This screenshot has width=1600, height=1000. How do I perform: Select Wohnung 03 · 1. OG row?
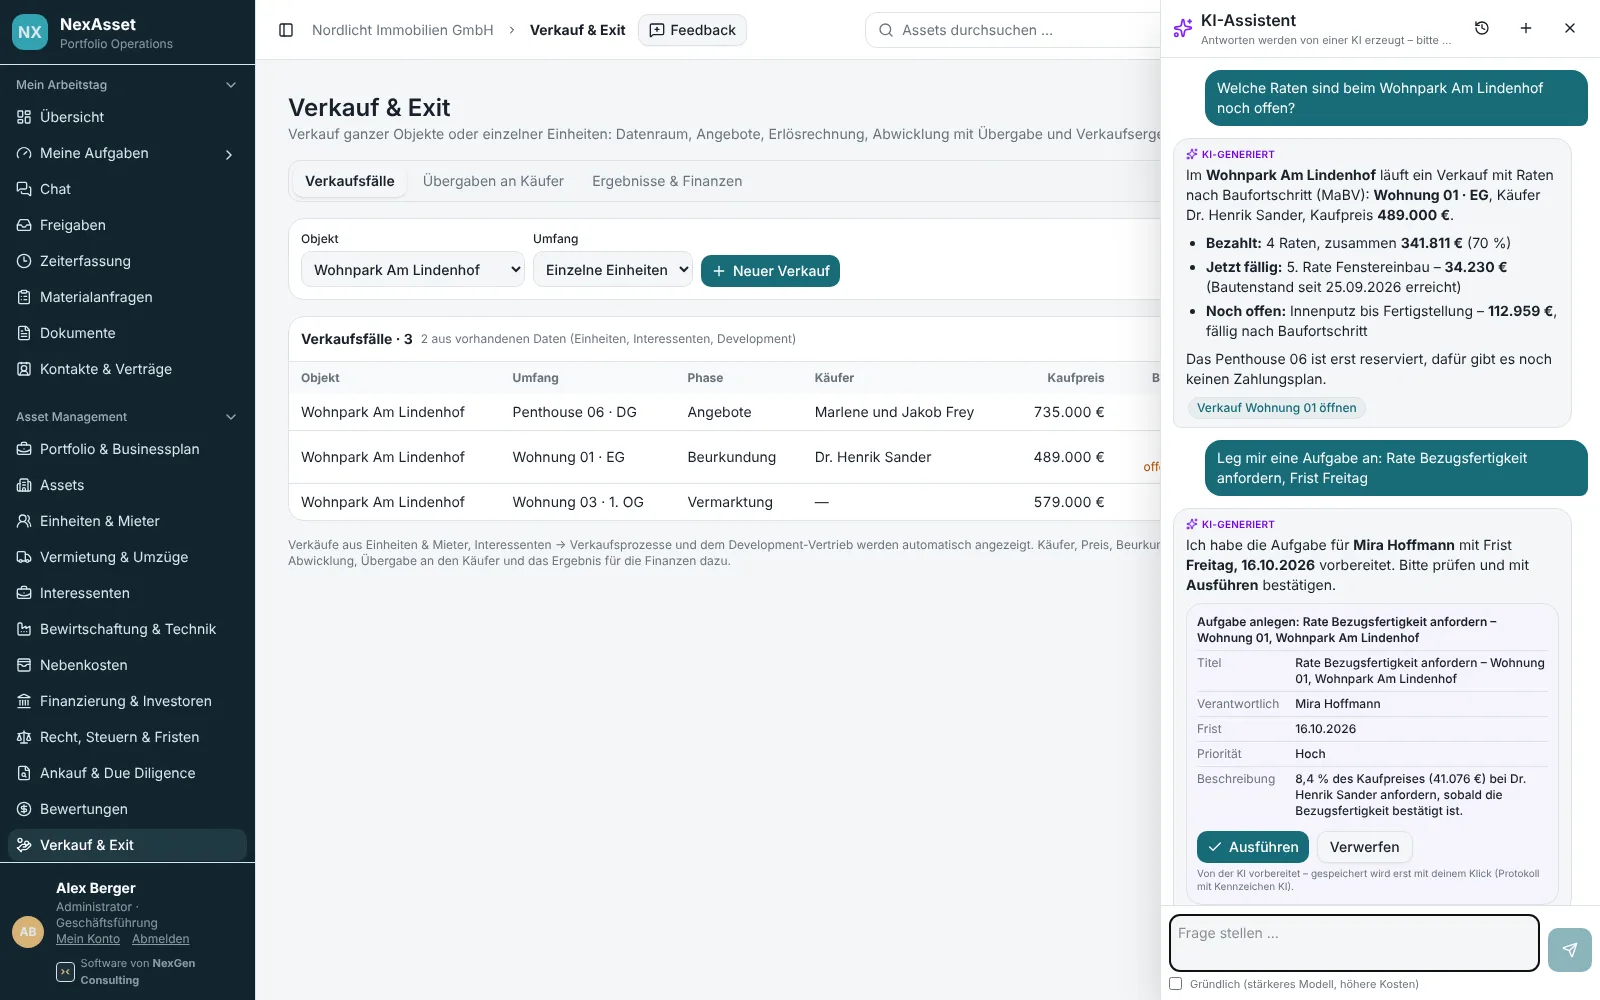(x=724, y=502)
